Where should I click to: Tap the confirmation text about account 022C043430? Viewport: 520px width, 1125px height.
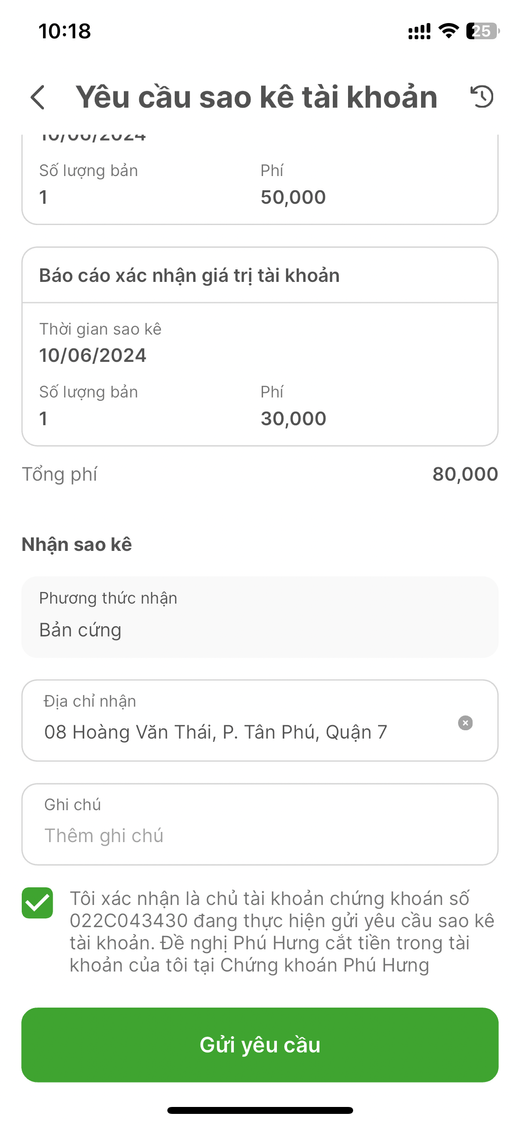273,932
